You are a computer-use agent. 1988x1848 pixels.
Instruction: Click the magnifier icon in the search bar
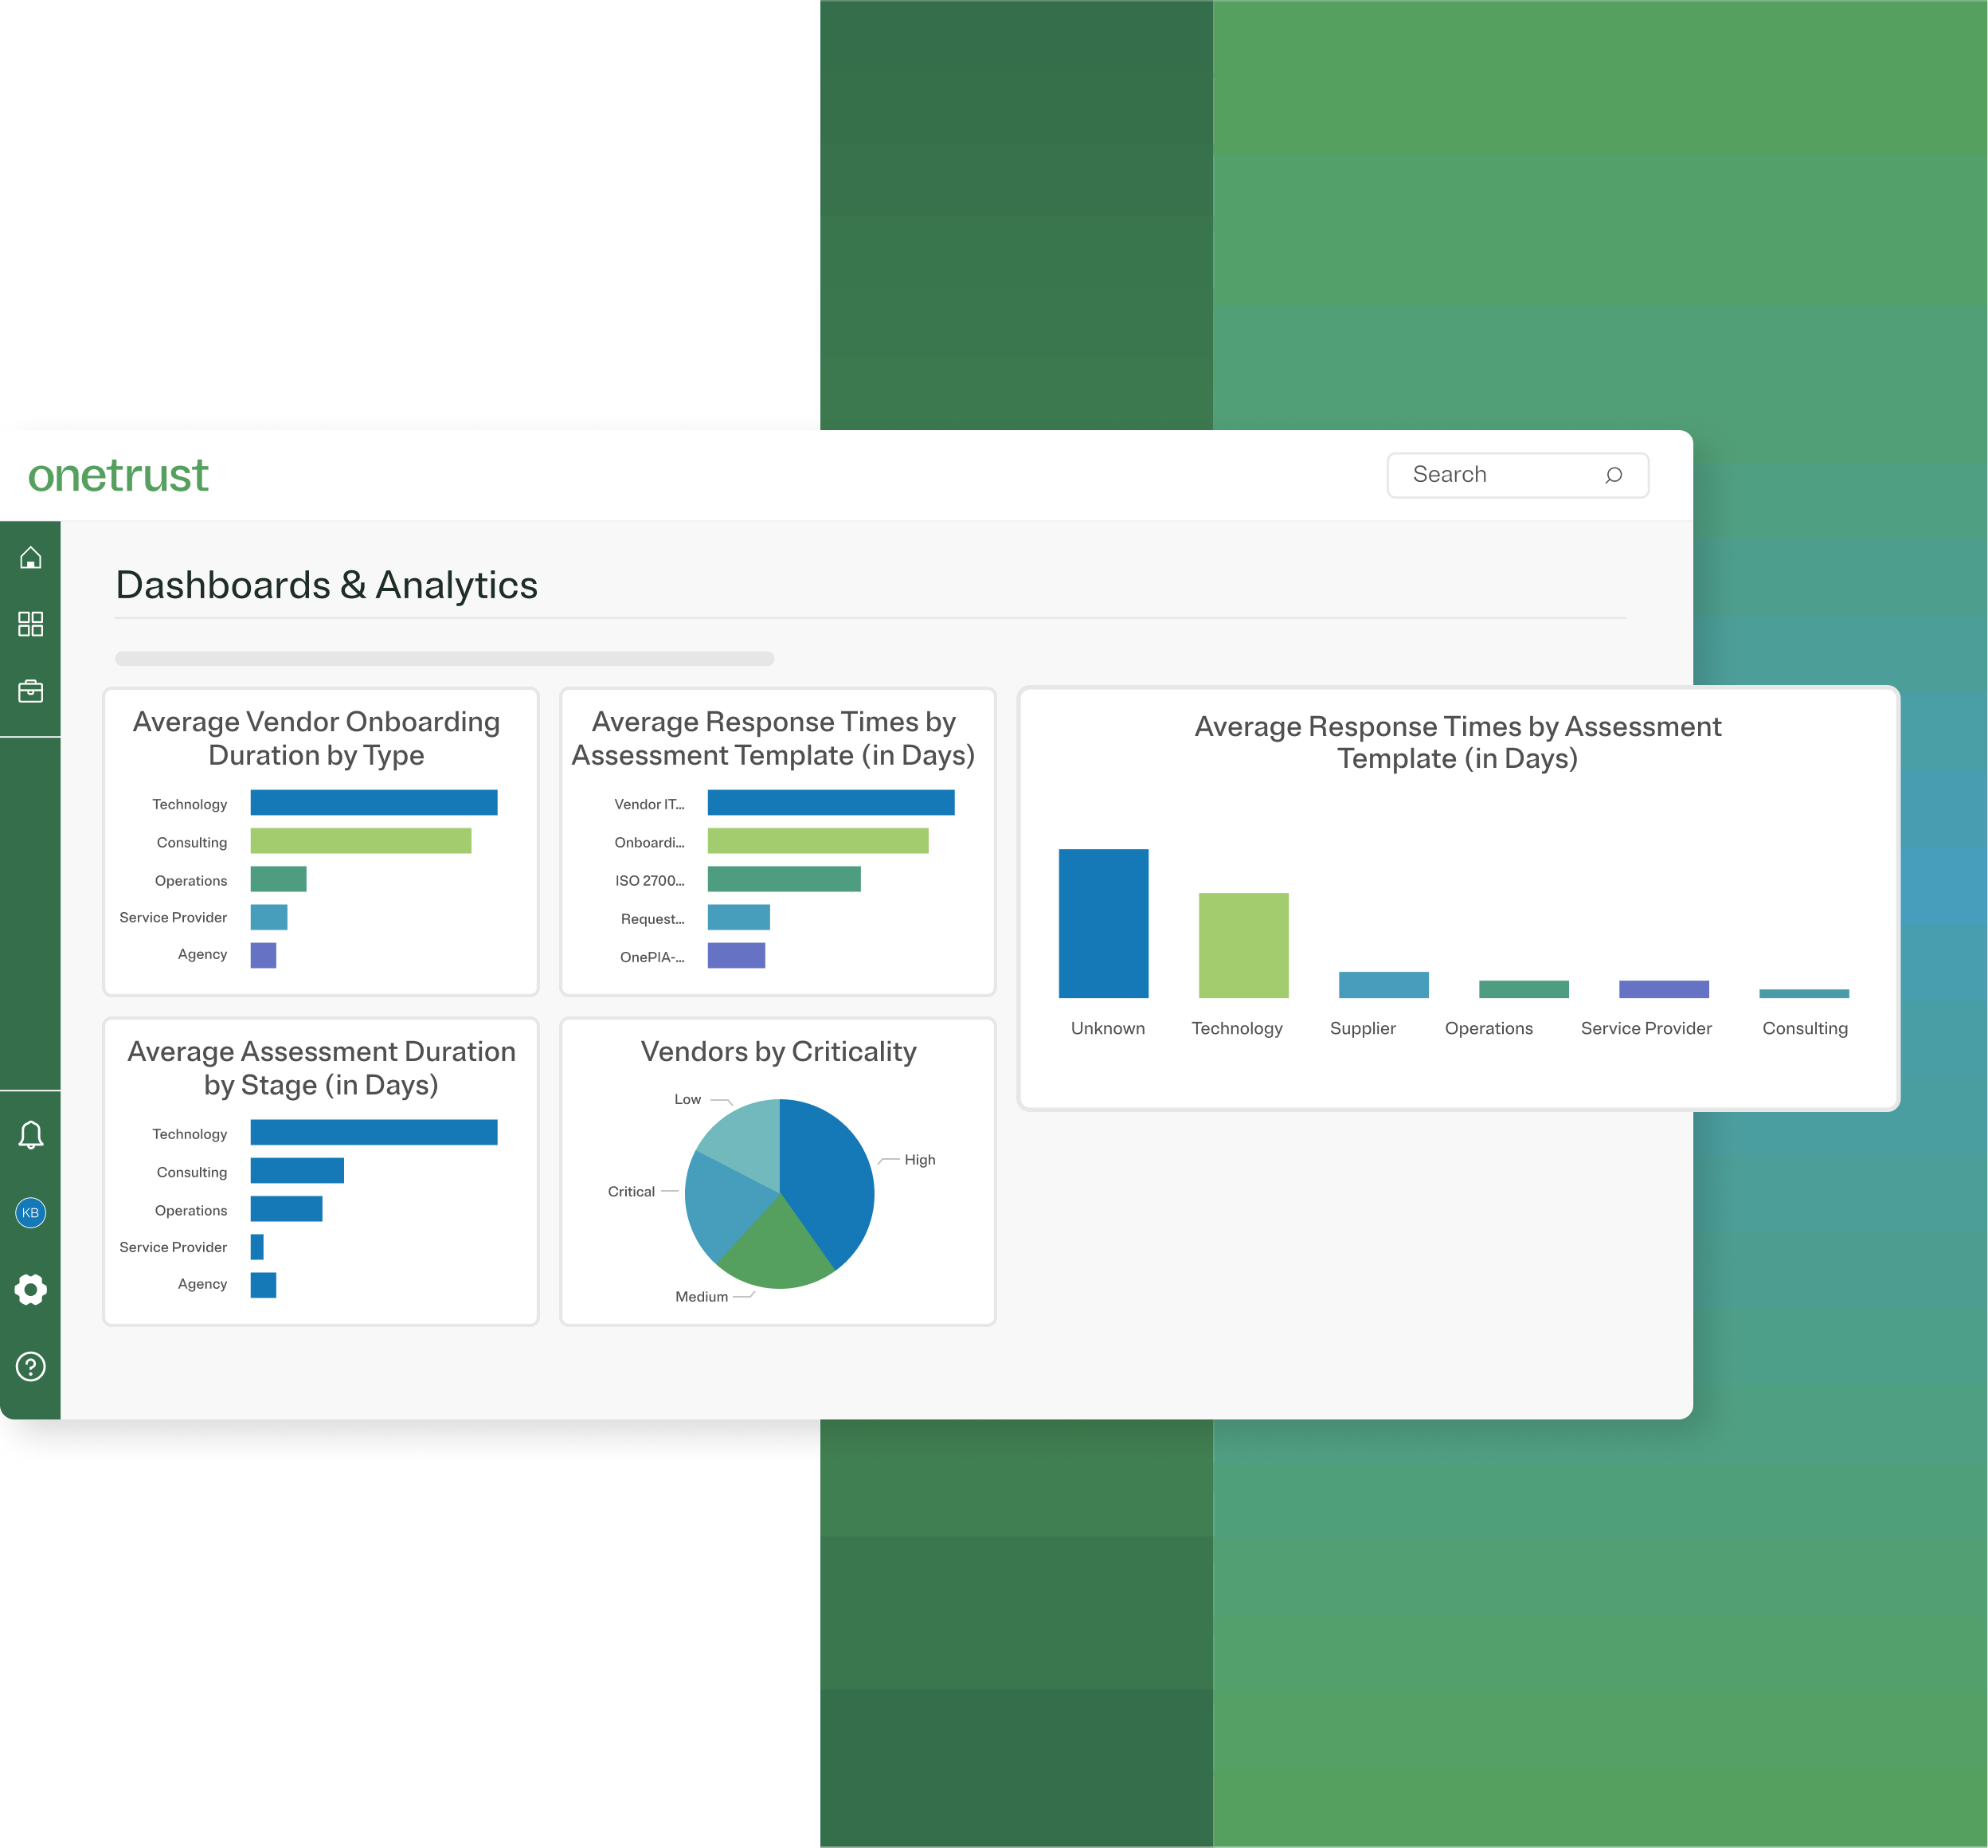click(1614, 475)
